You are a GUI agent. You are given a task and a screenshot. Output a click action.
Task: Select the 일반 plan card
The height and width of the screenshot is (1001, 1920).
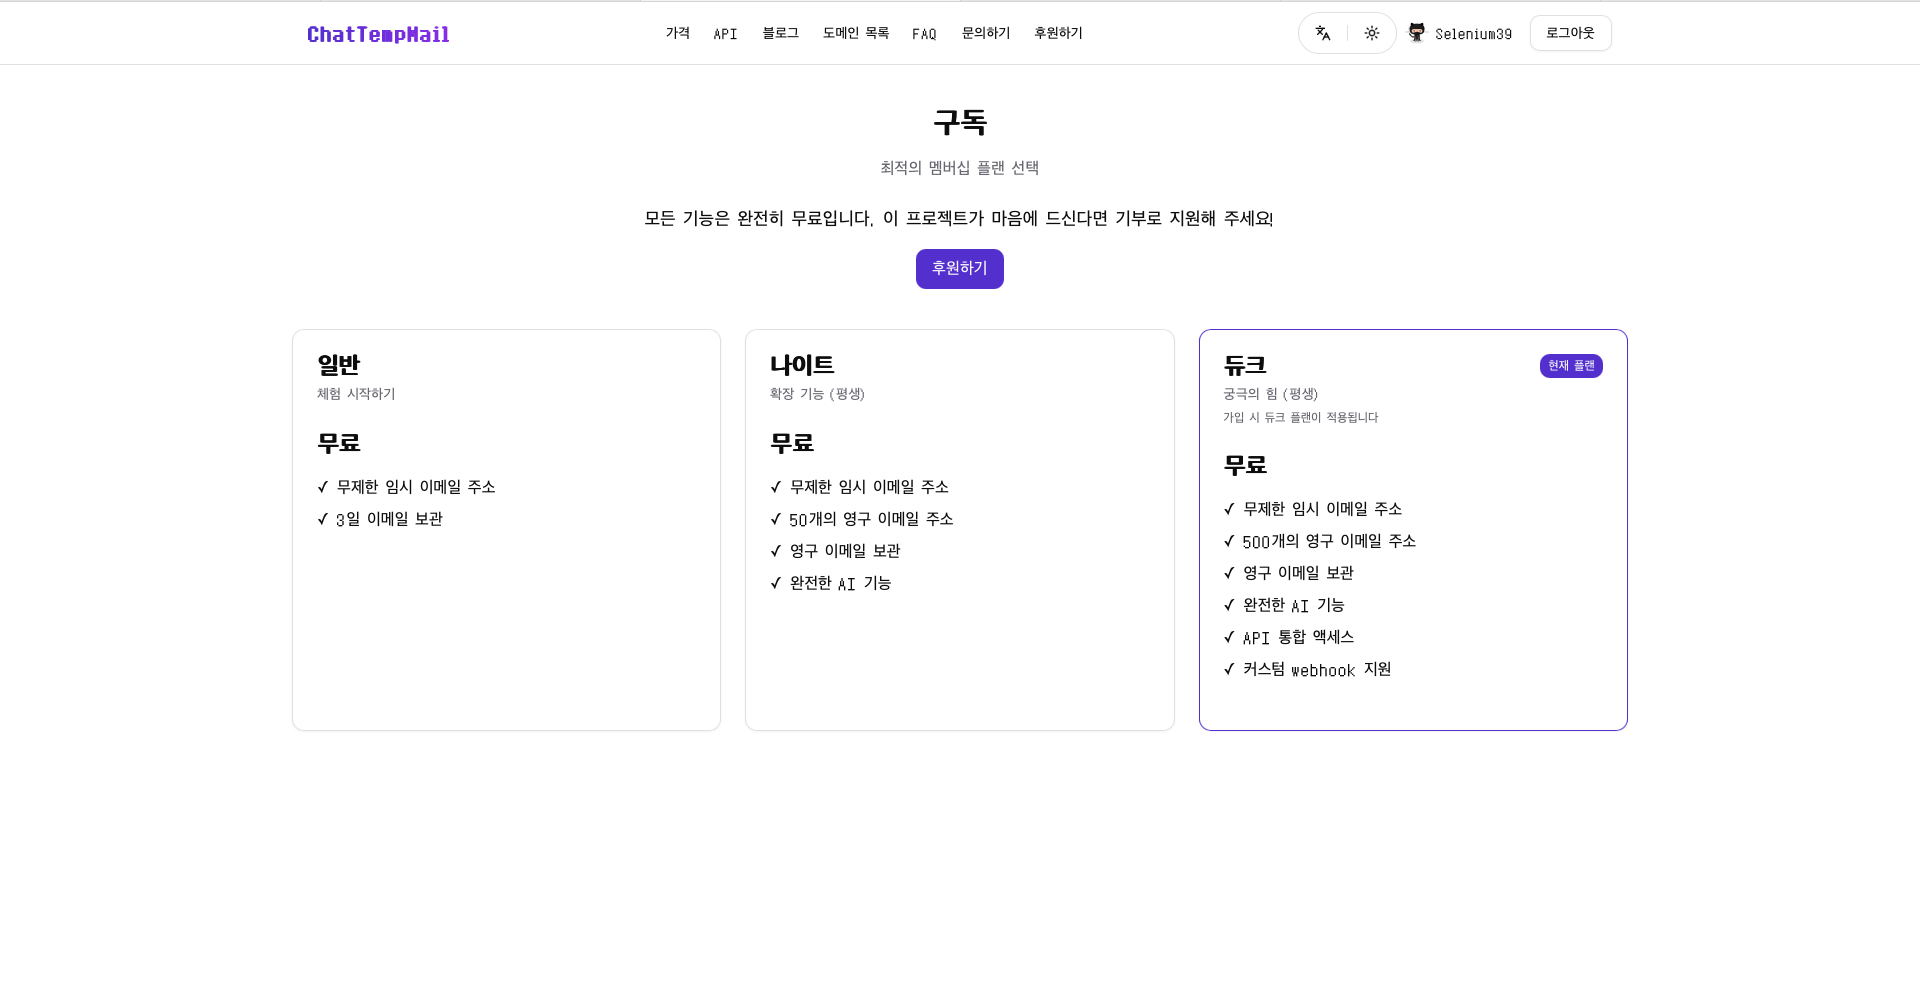pyautogui.click(x=506, y=529)
